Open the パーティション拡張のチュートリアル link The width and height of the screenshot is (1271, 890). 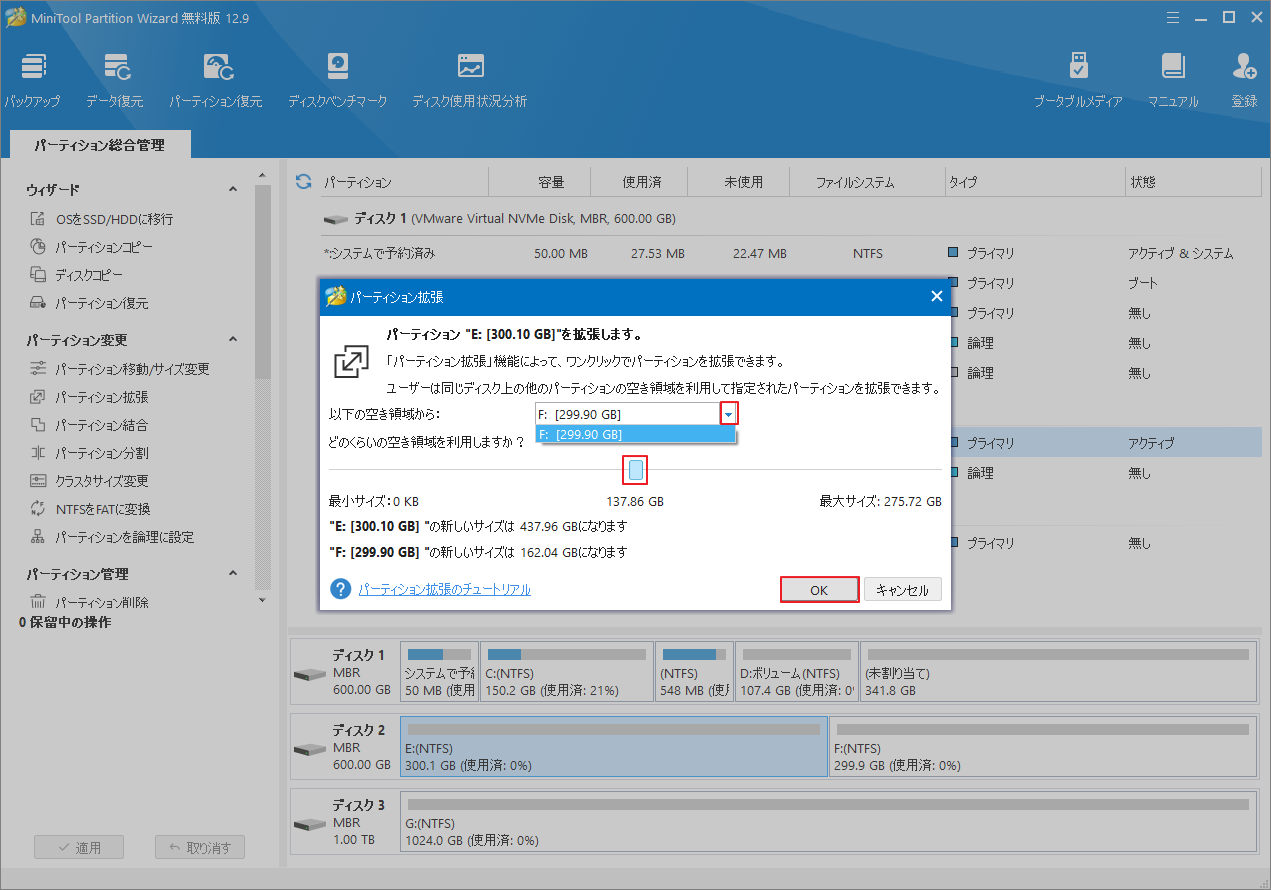pos(444,590)
